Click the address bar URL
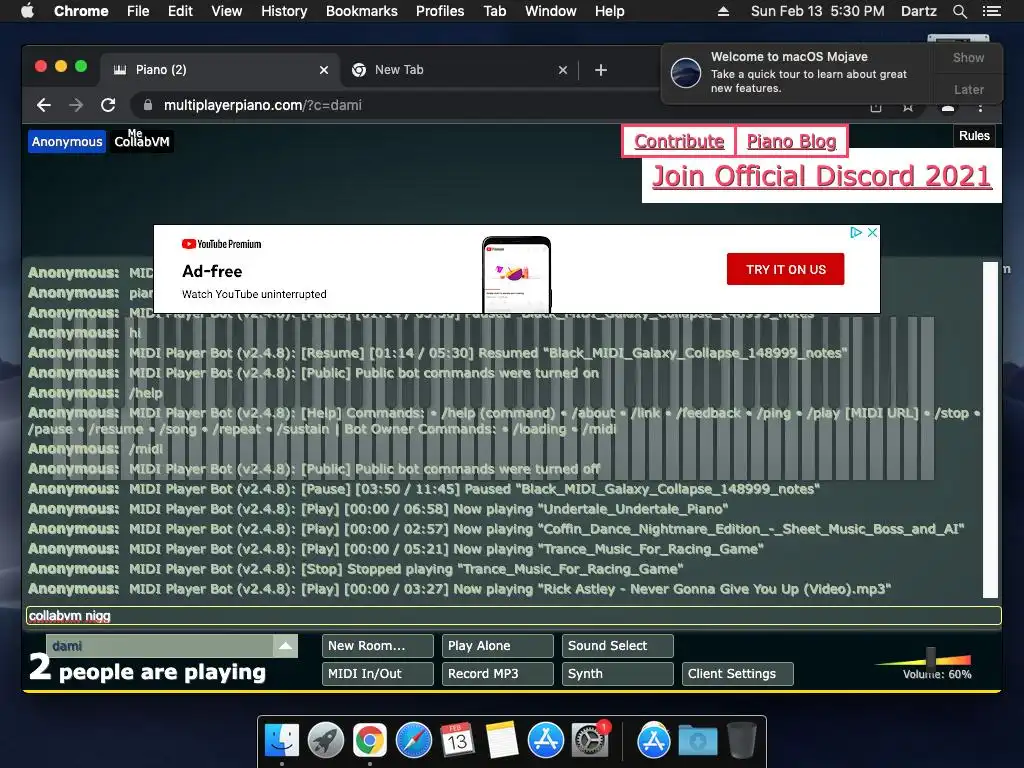 click(263, 105)
